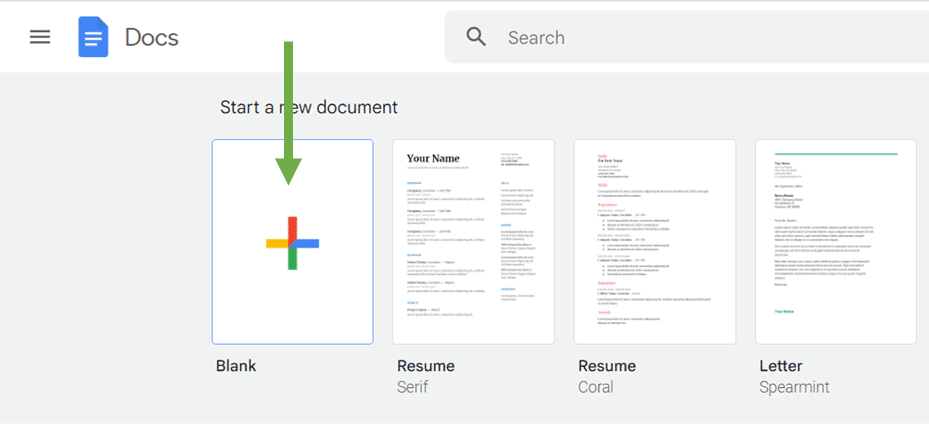Click the Spearmint subtitle text
Screen dimensions: 929x445
(794, 387)
